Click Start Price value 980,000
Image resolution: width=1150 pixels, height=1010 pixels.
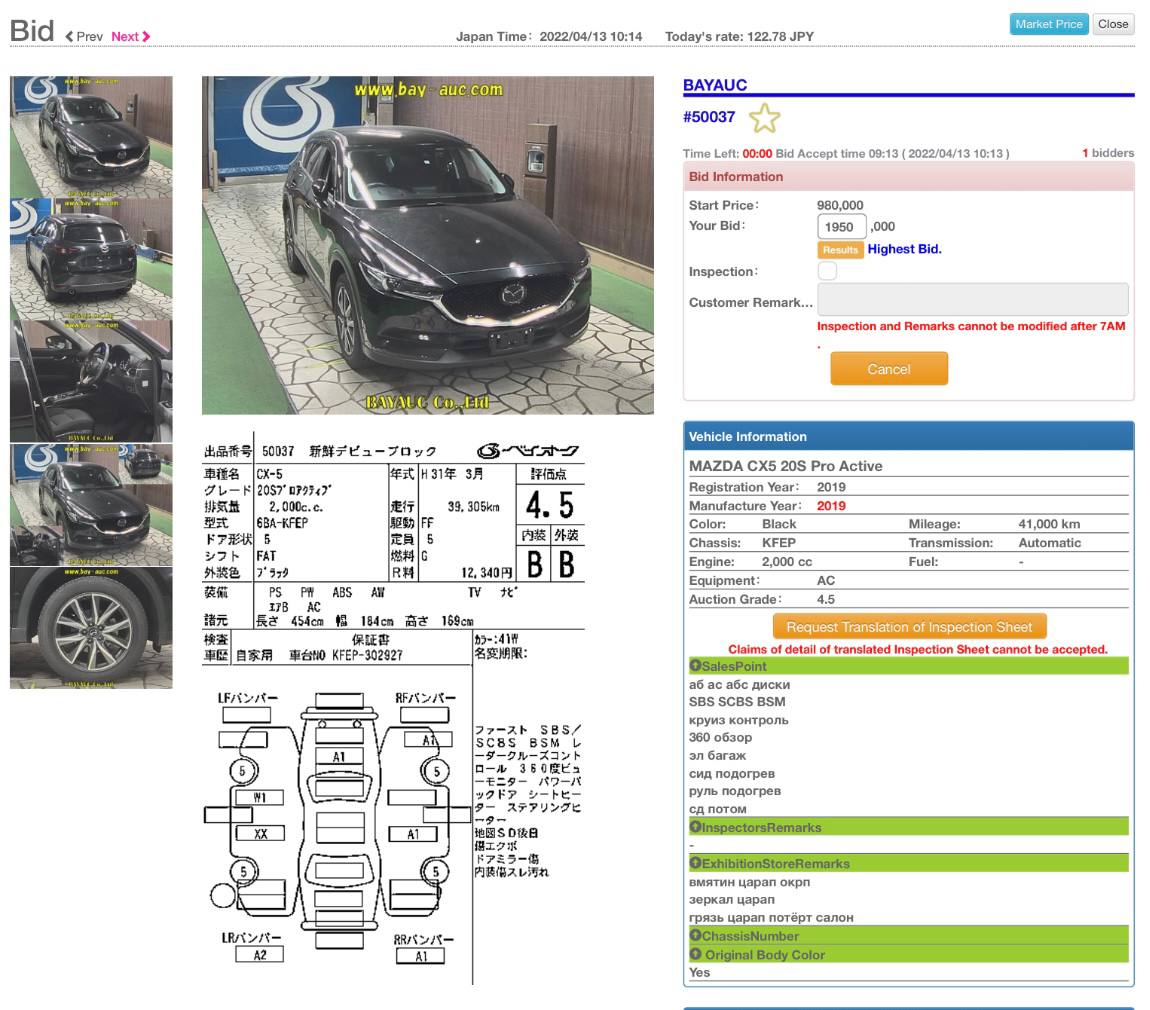(840, 205)
